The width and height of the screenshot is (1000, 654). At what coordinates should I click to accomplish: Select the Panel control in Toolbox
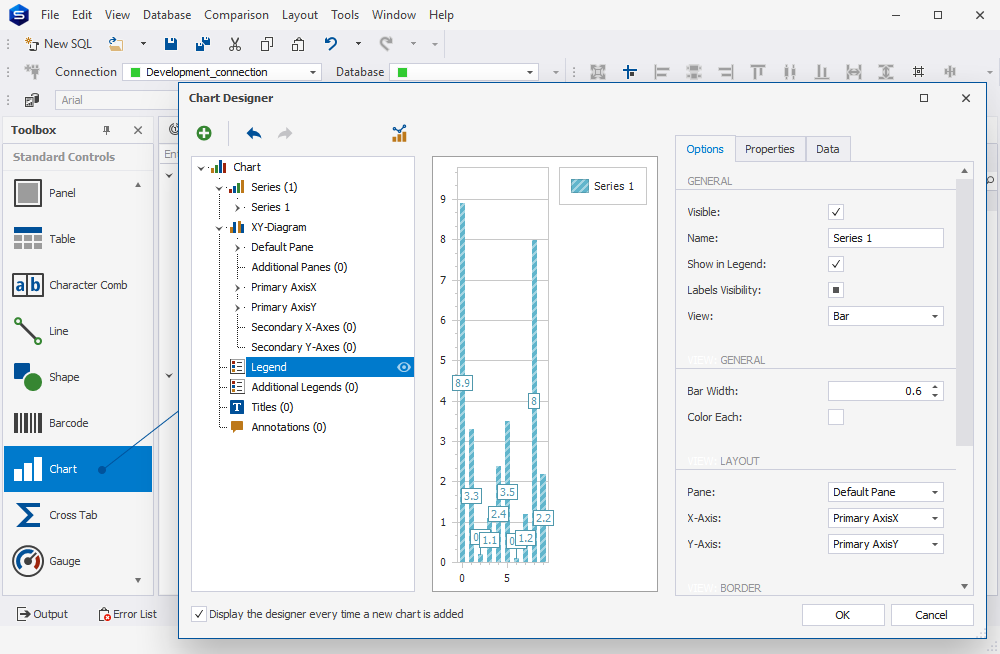[x=78, y=193]
